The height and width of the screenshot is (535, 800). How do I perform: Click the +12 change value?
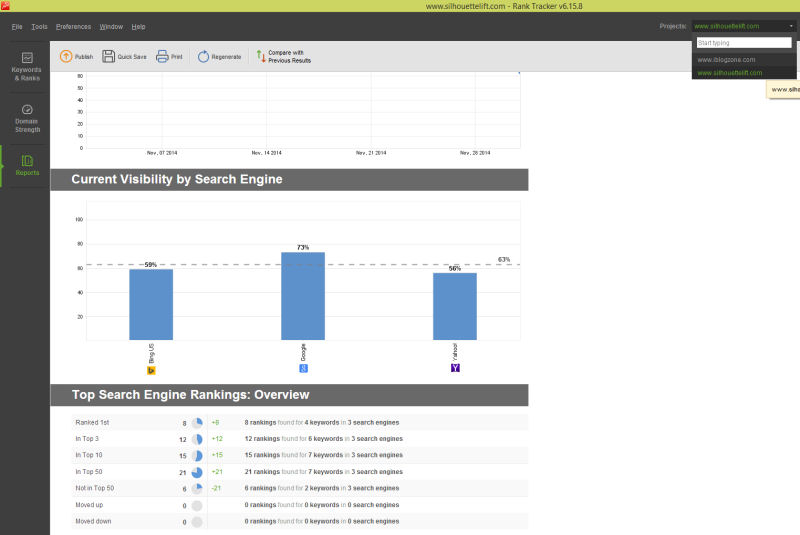pyautogui.click(x=217, y=439)
